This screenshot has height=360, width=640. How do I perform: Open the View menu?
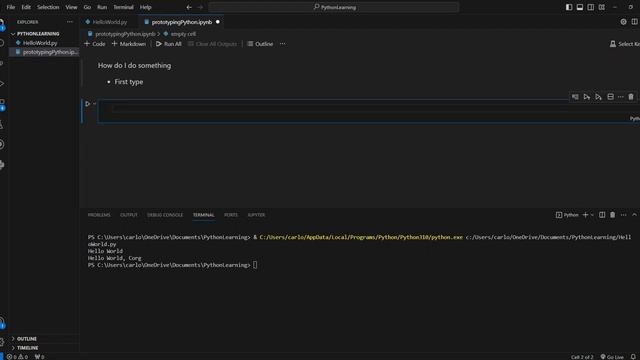click(71, 7)
